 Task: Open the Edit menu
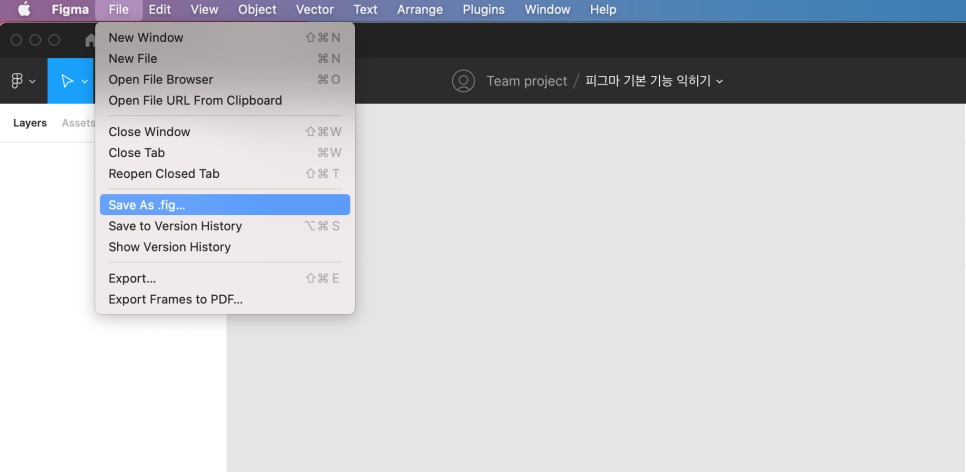(160, 10)
